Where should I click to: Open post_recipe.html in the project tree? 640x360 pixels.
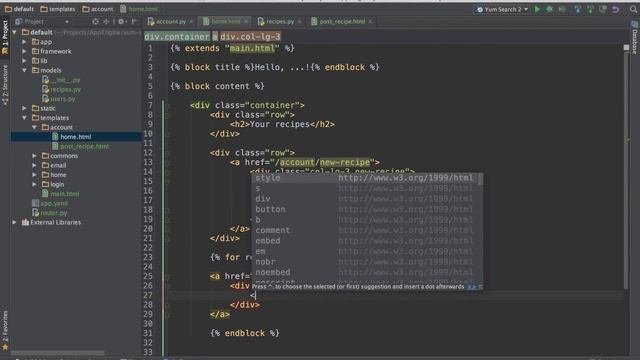click(x=80, y=146)
